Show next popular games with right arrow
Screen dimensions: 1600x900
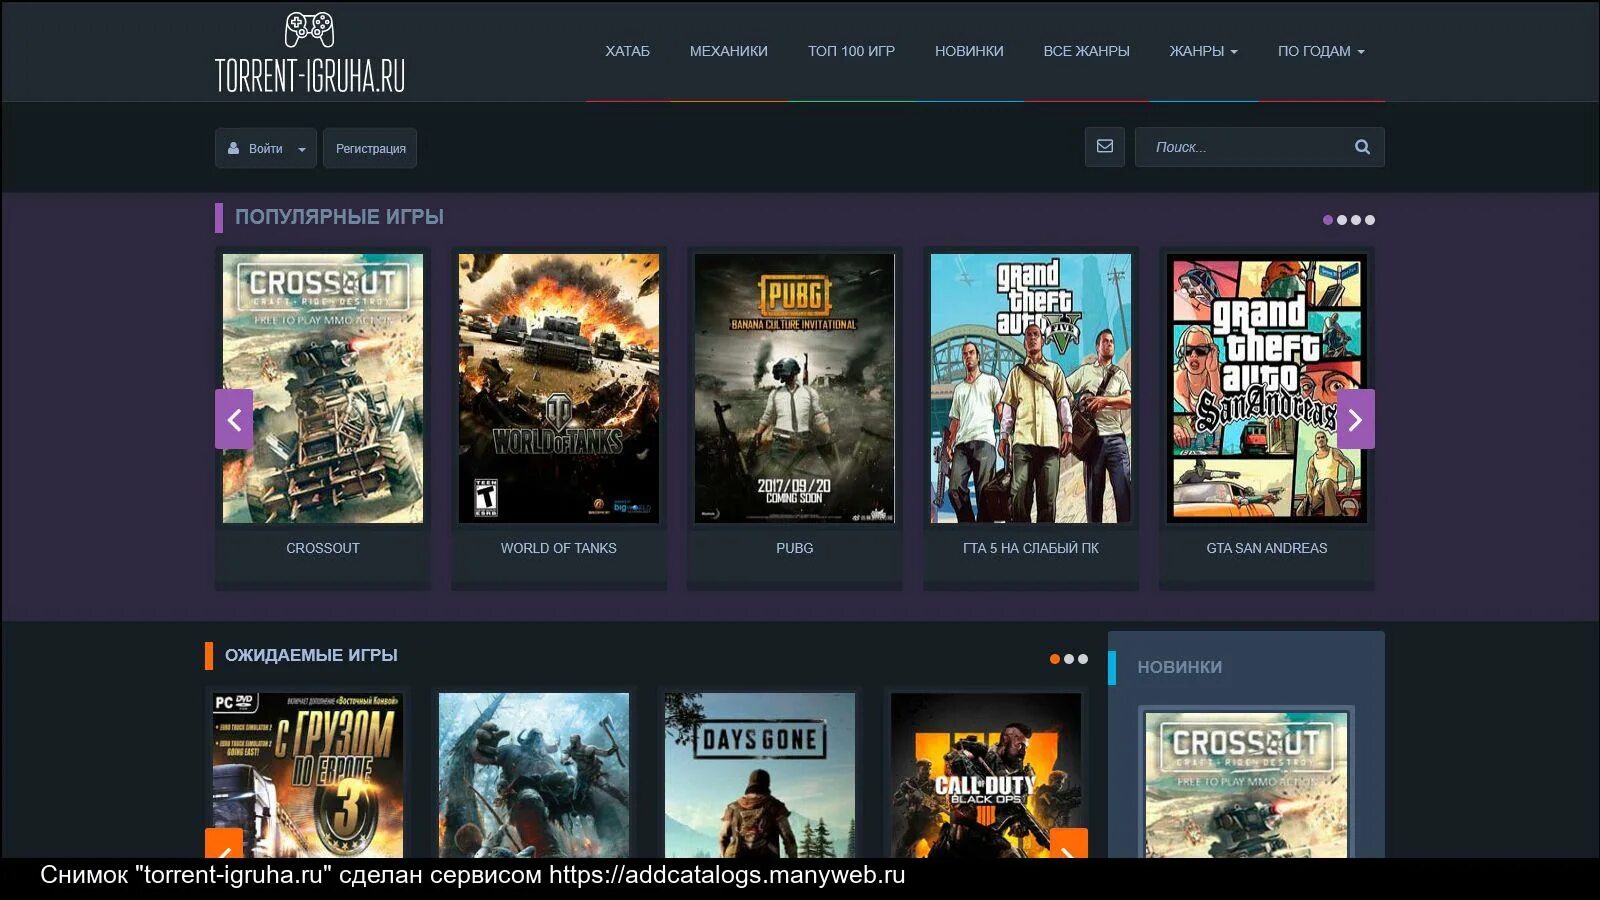click(1356, 419)
